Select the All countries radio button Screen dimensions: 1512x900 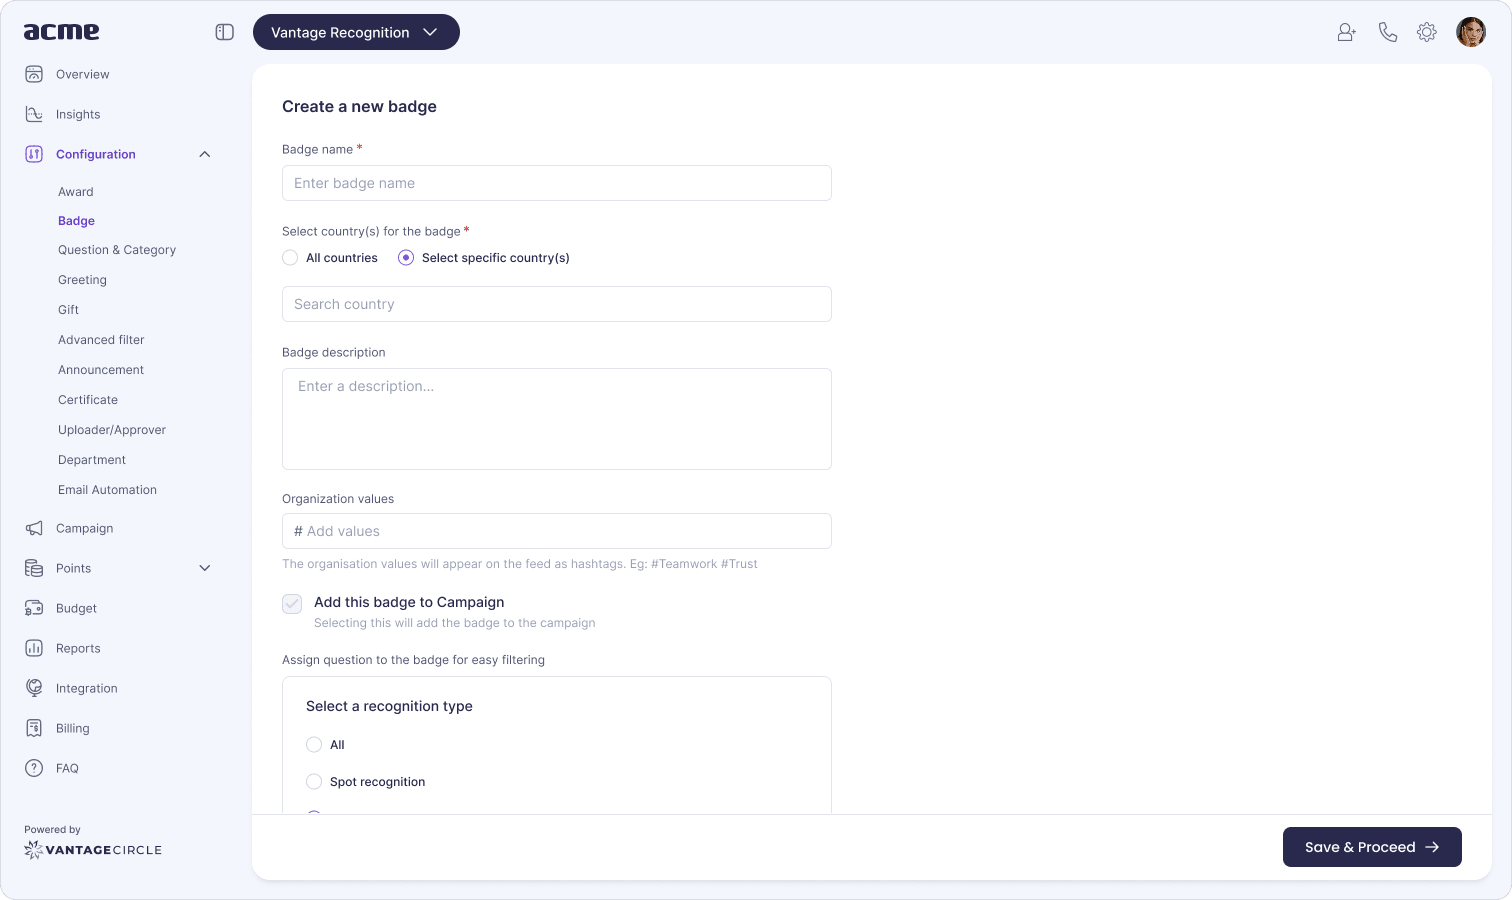click(290, 258)
